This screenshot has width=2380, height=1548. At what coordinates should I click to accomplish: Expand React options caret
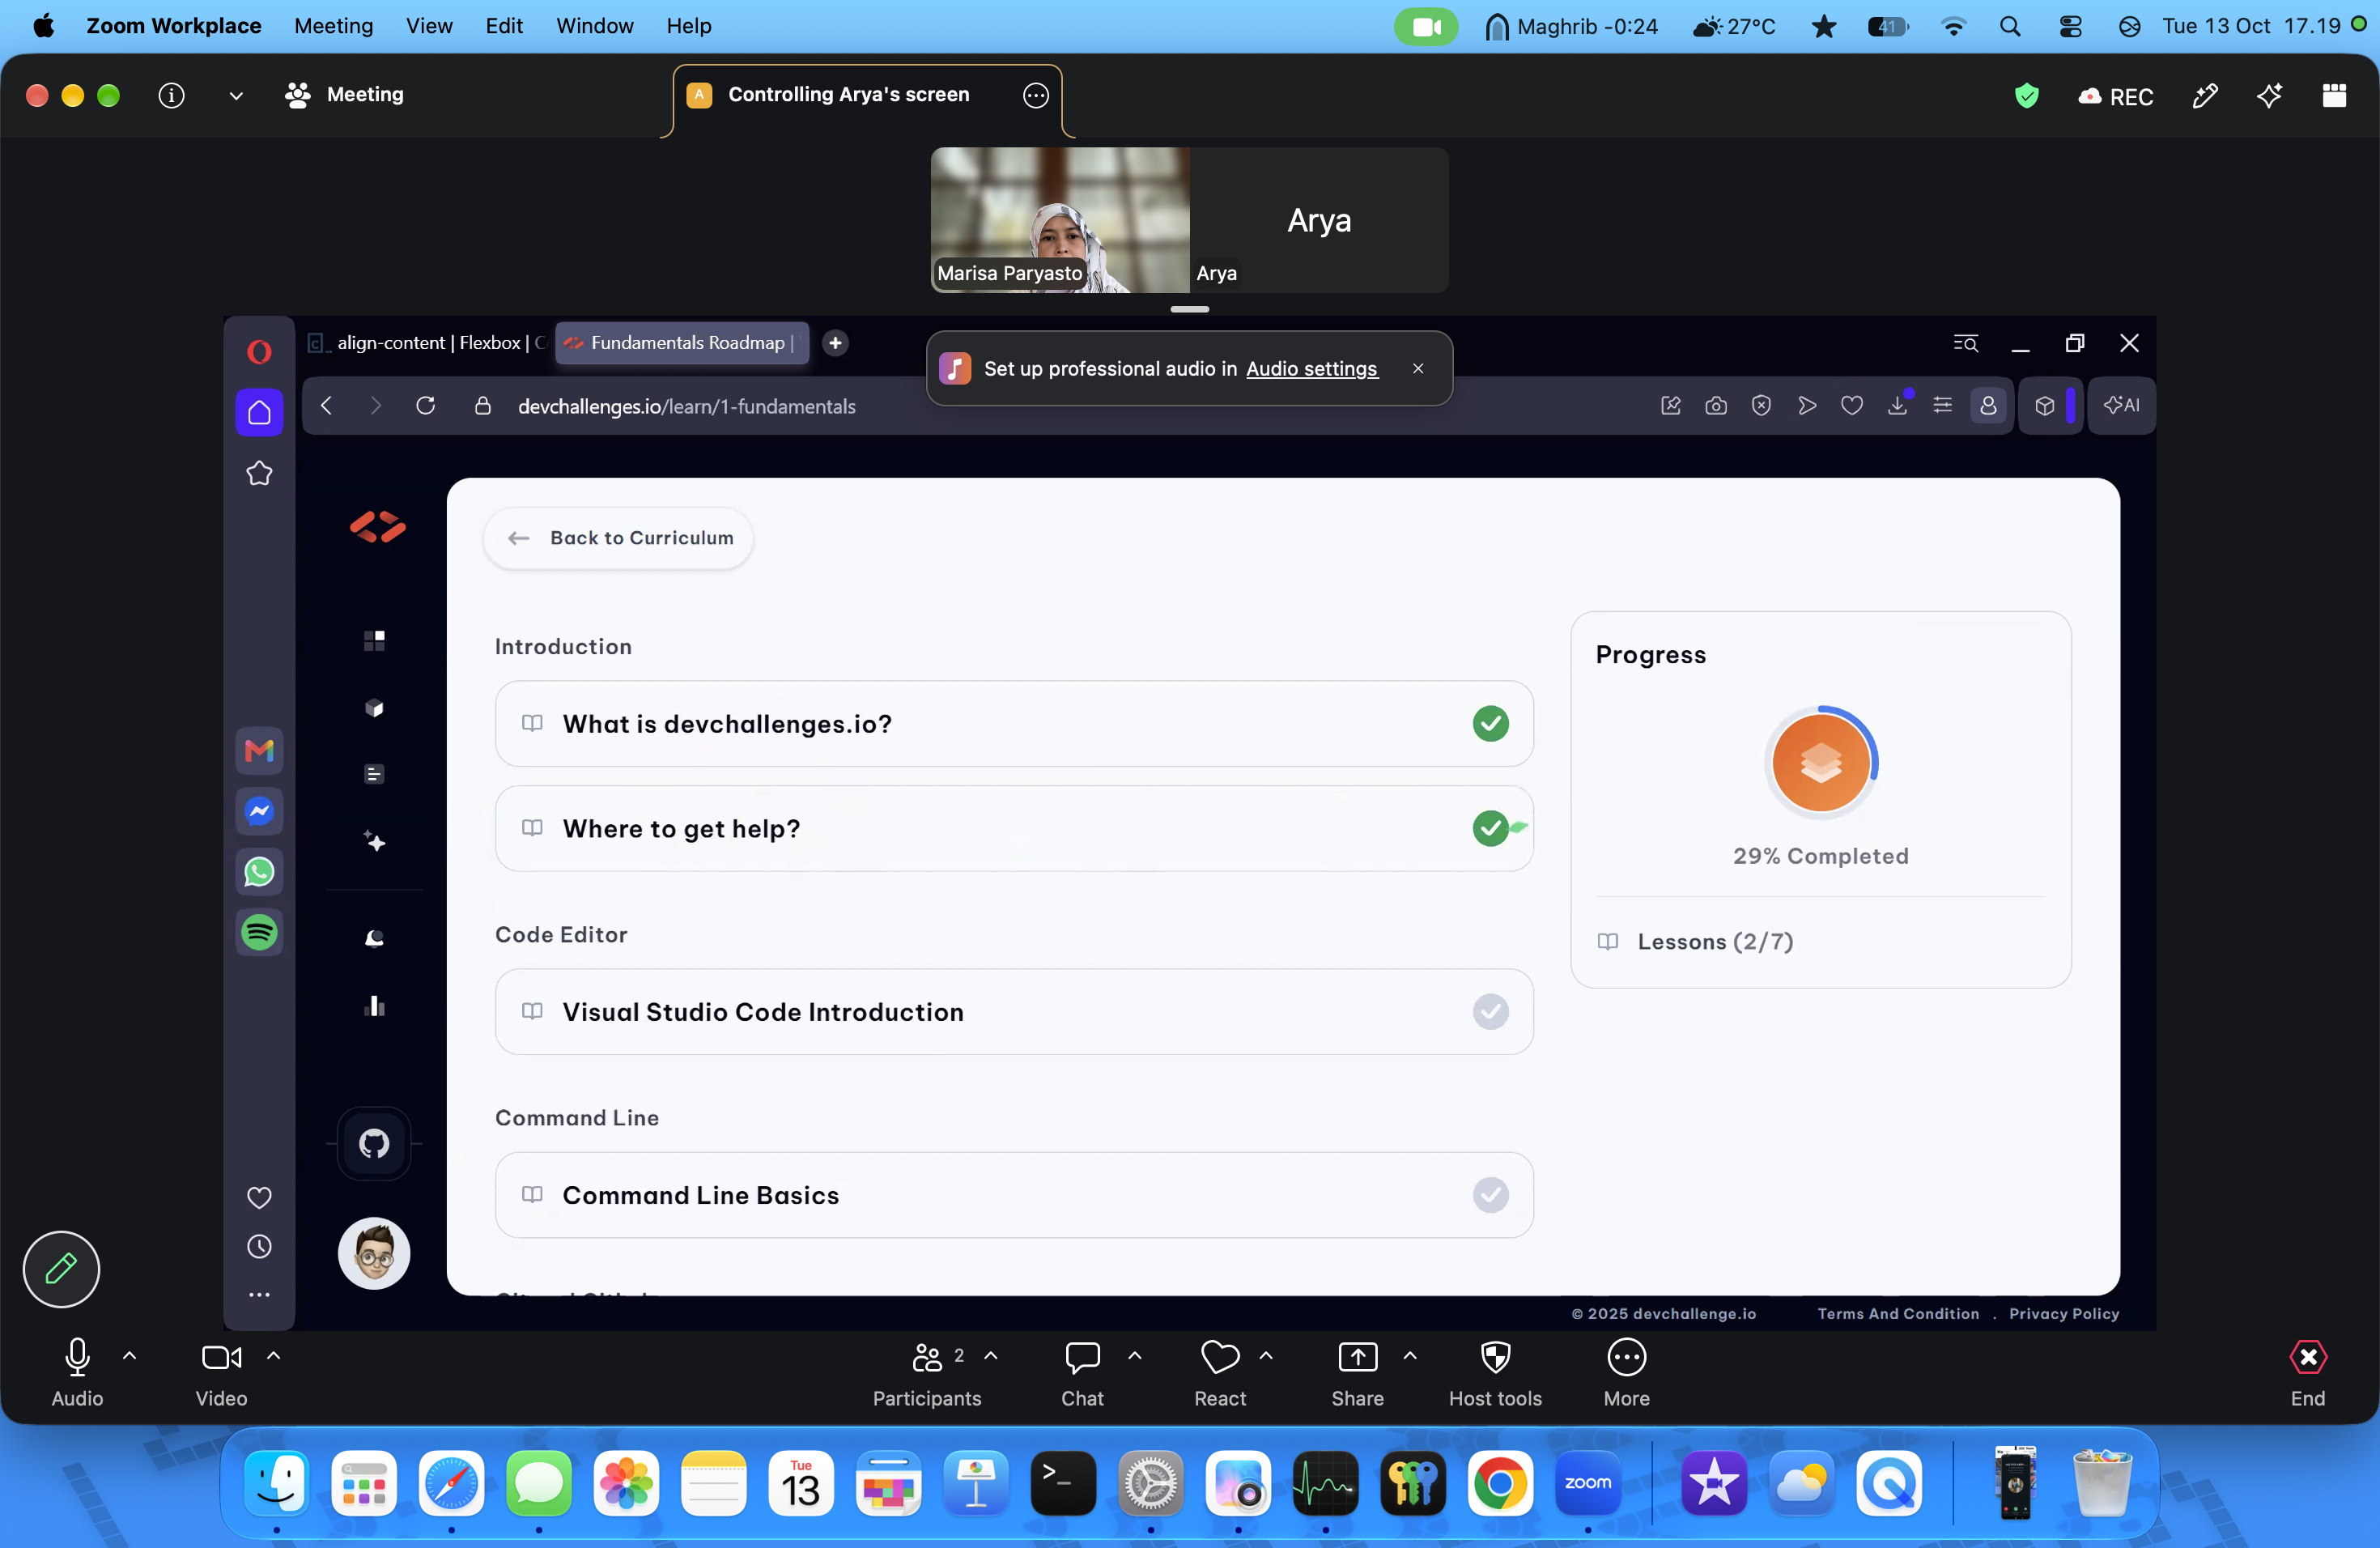1265,1356
